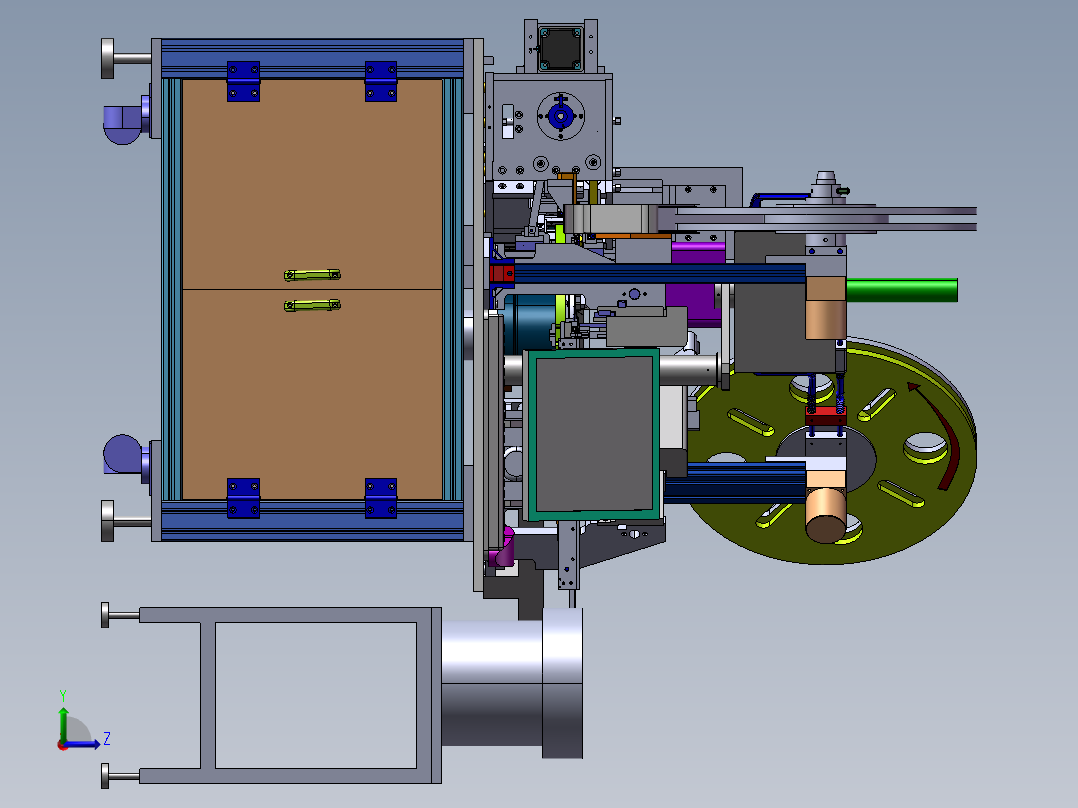Select the dark grey panel with green frame

pyautogui.click(x=593, y=435)
